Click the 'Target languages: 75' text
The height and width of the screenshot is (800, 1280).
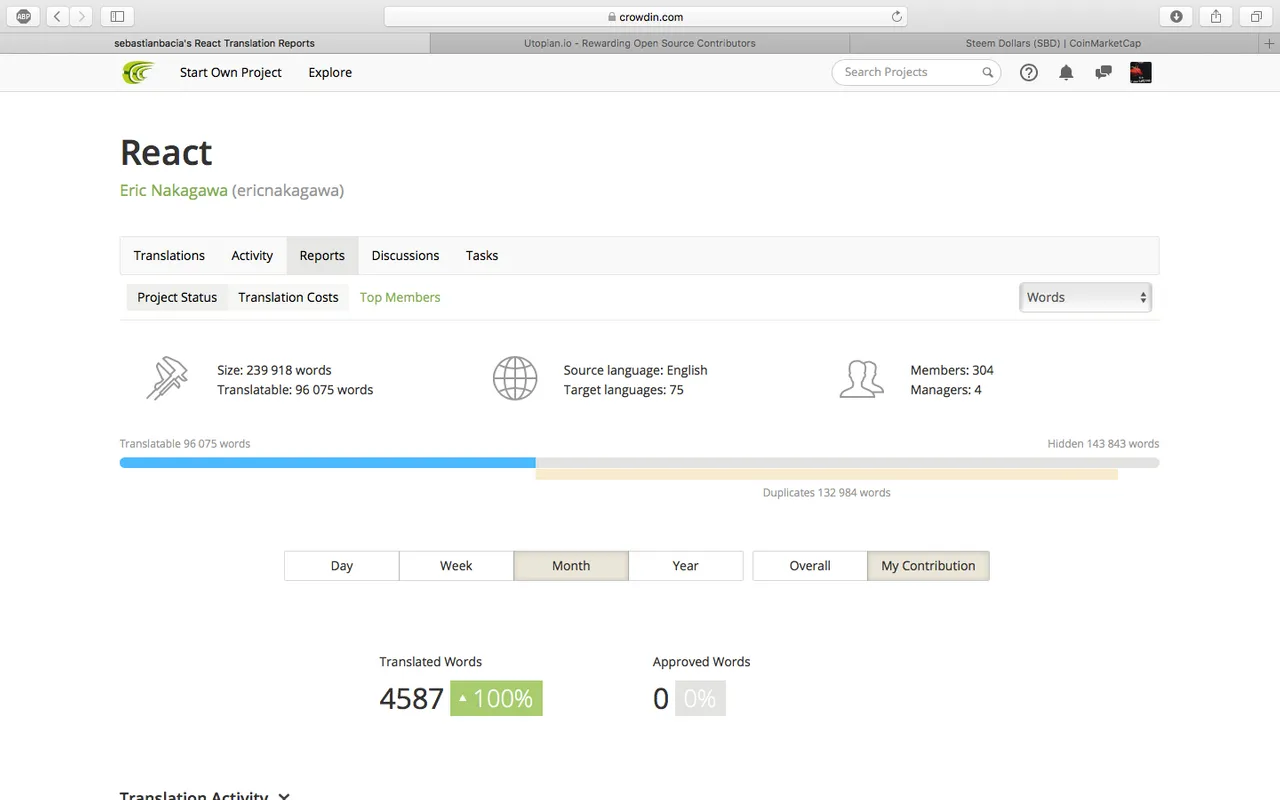click(624, 390)
